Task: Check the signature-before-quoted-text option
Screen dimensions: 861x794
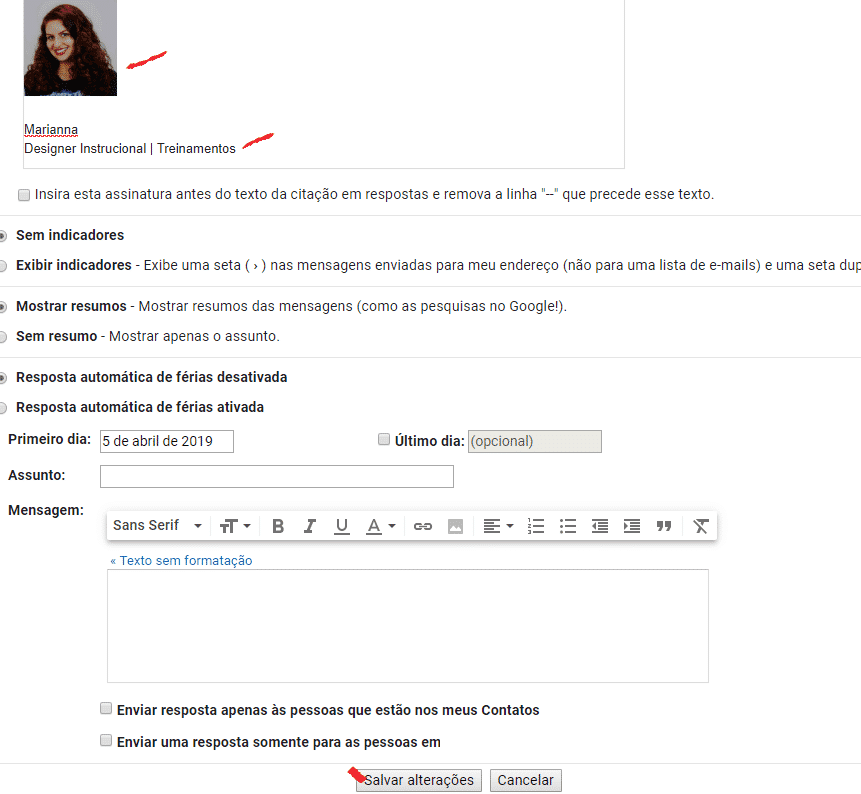Action: [24, 195]
